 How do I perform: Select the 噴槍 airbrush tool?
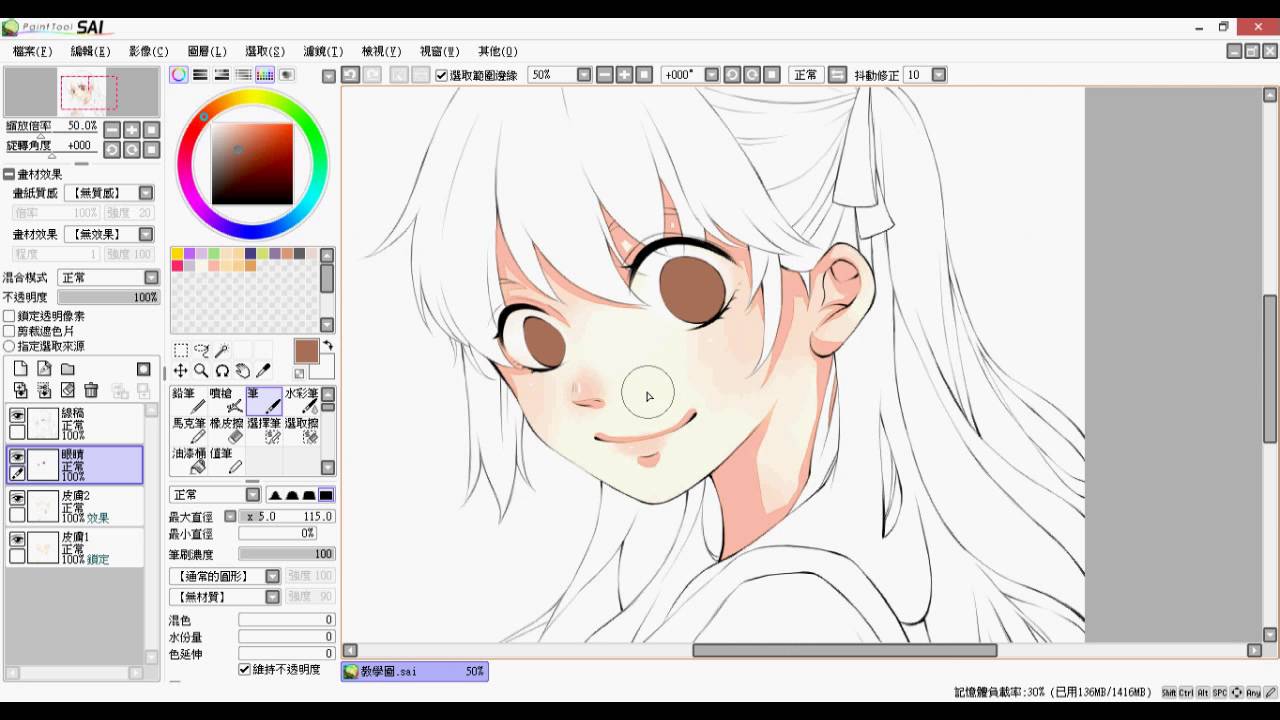point(226,401)
